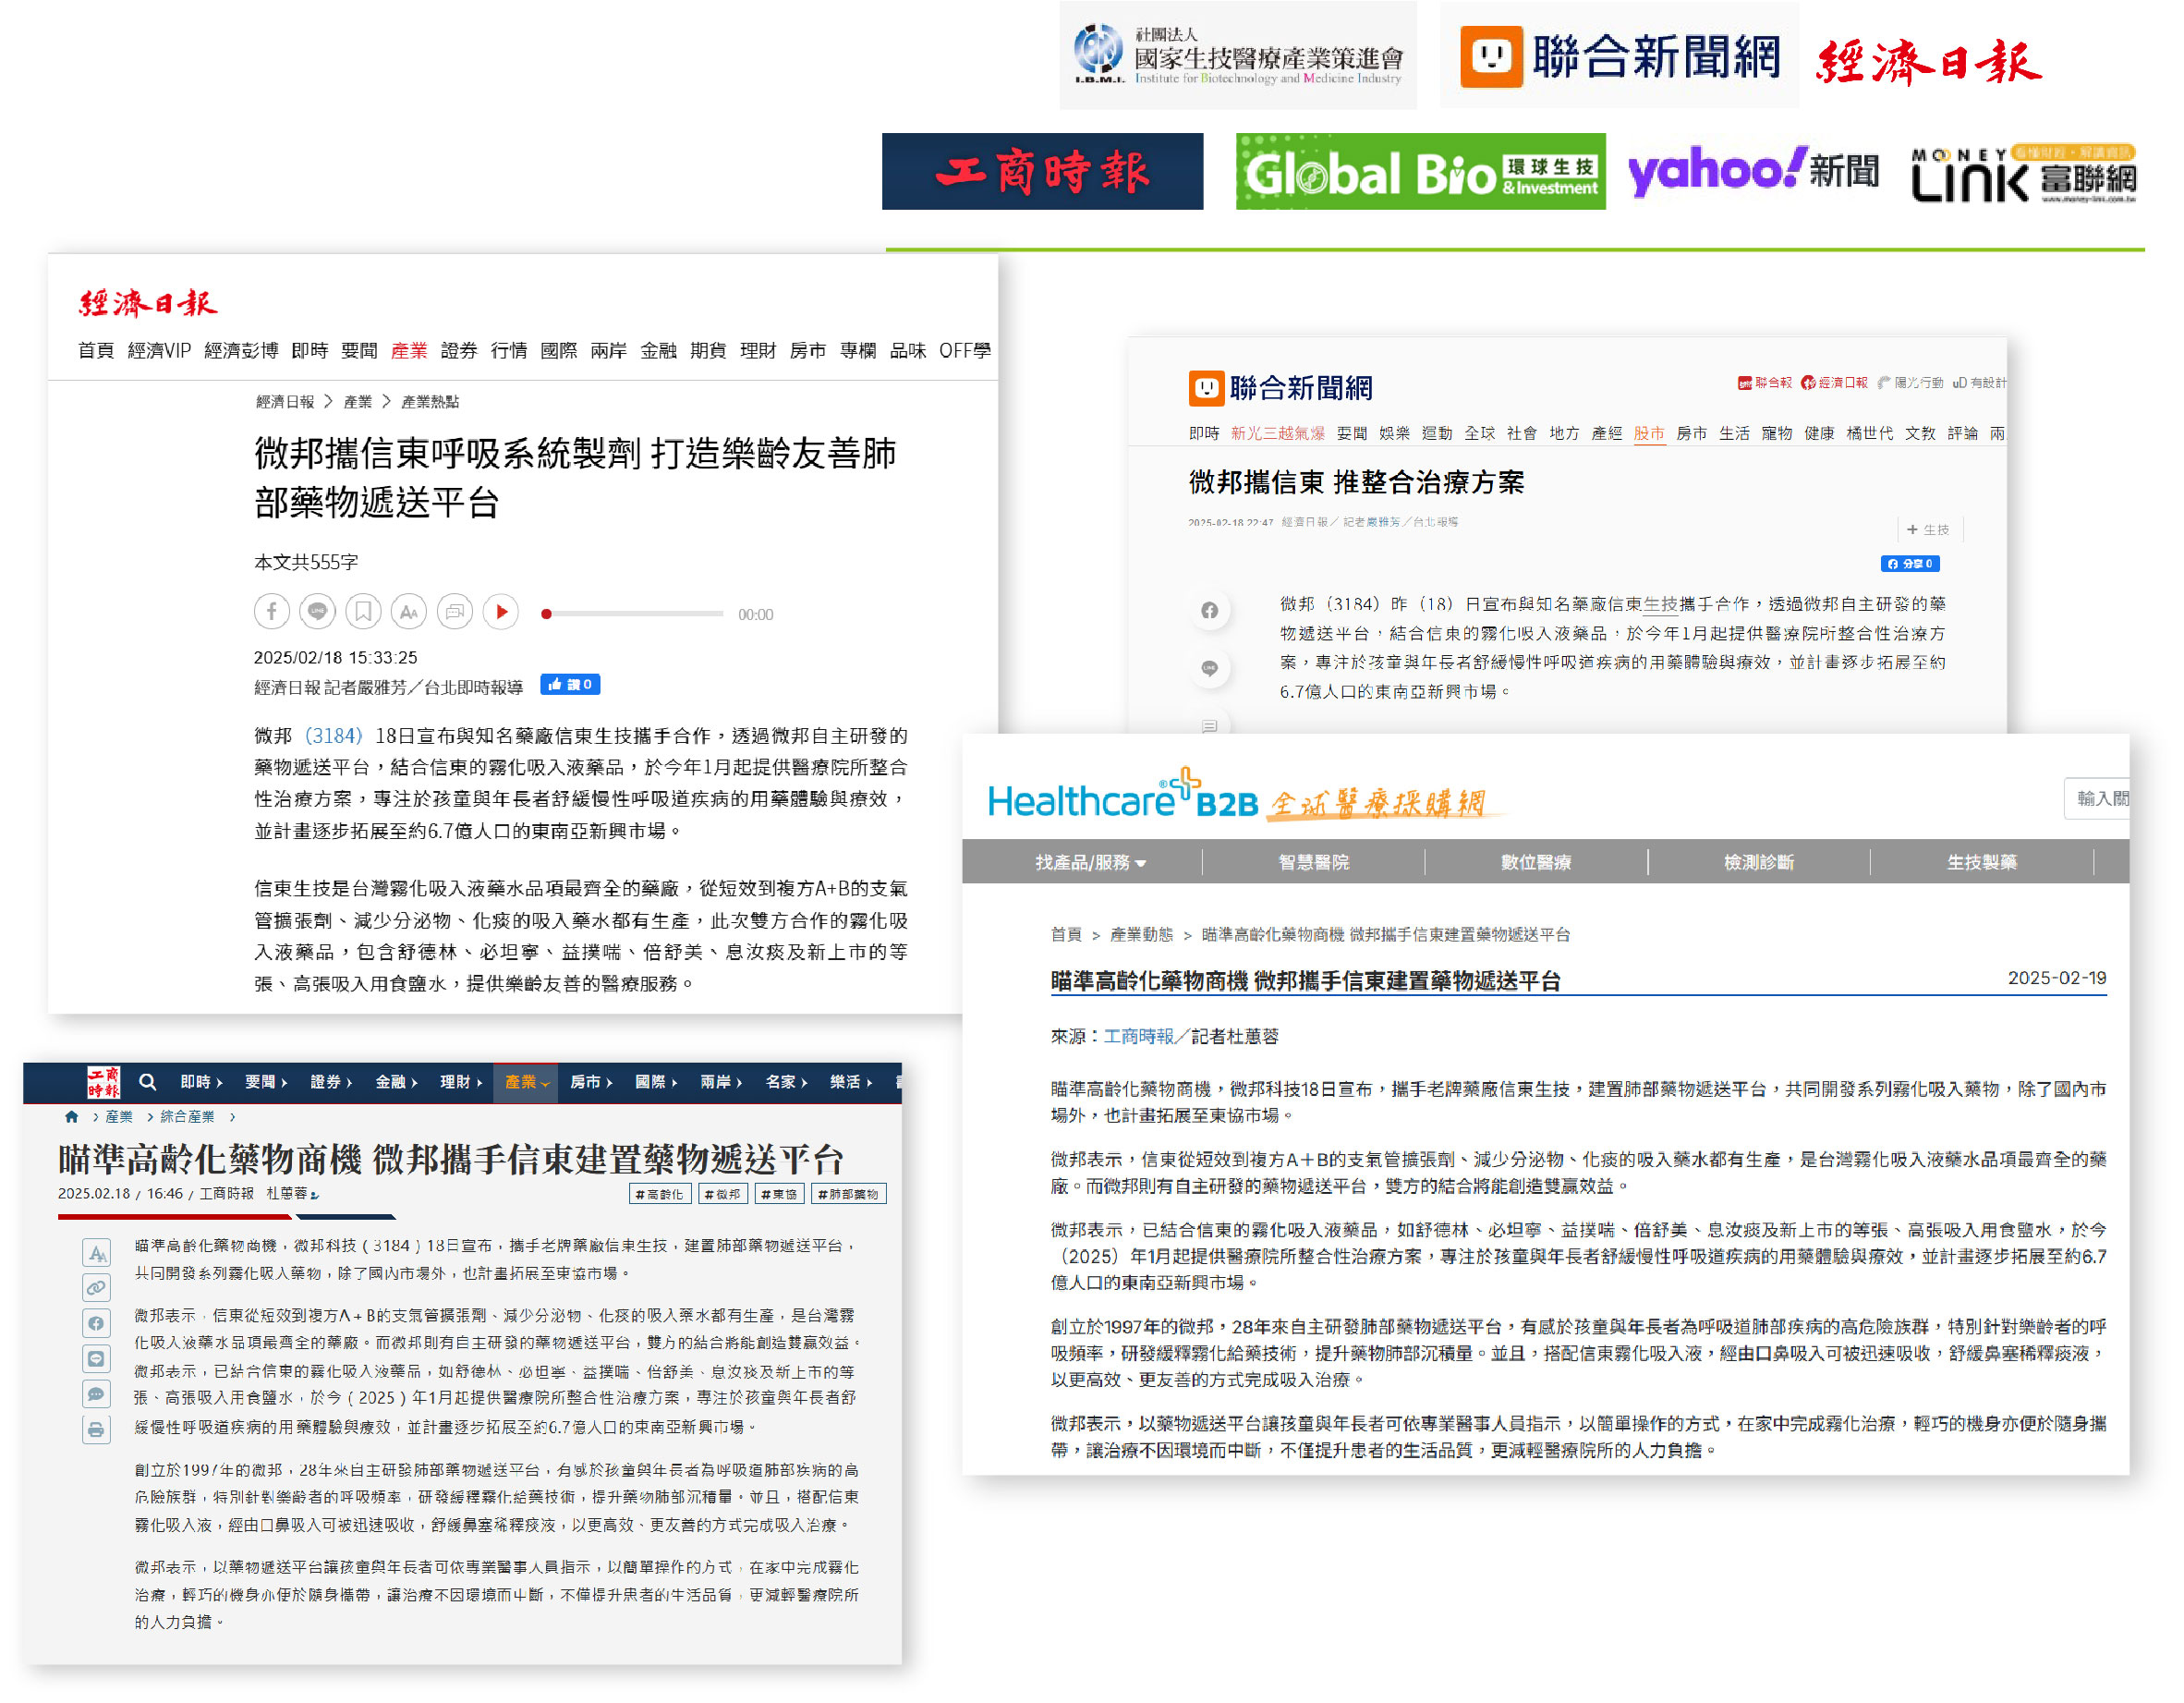Expand the 即時 menu in 工商時報 navbar
The width and height of the screenshot is (2184, 1703).
coord(201,1082)
